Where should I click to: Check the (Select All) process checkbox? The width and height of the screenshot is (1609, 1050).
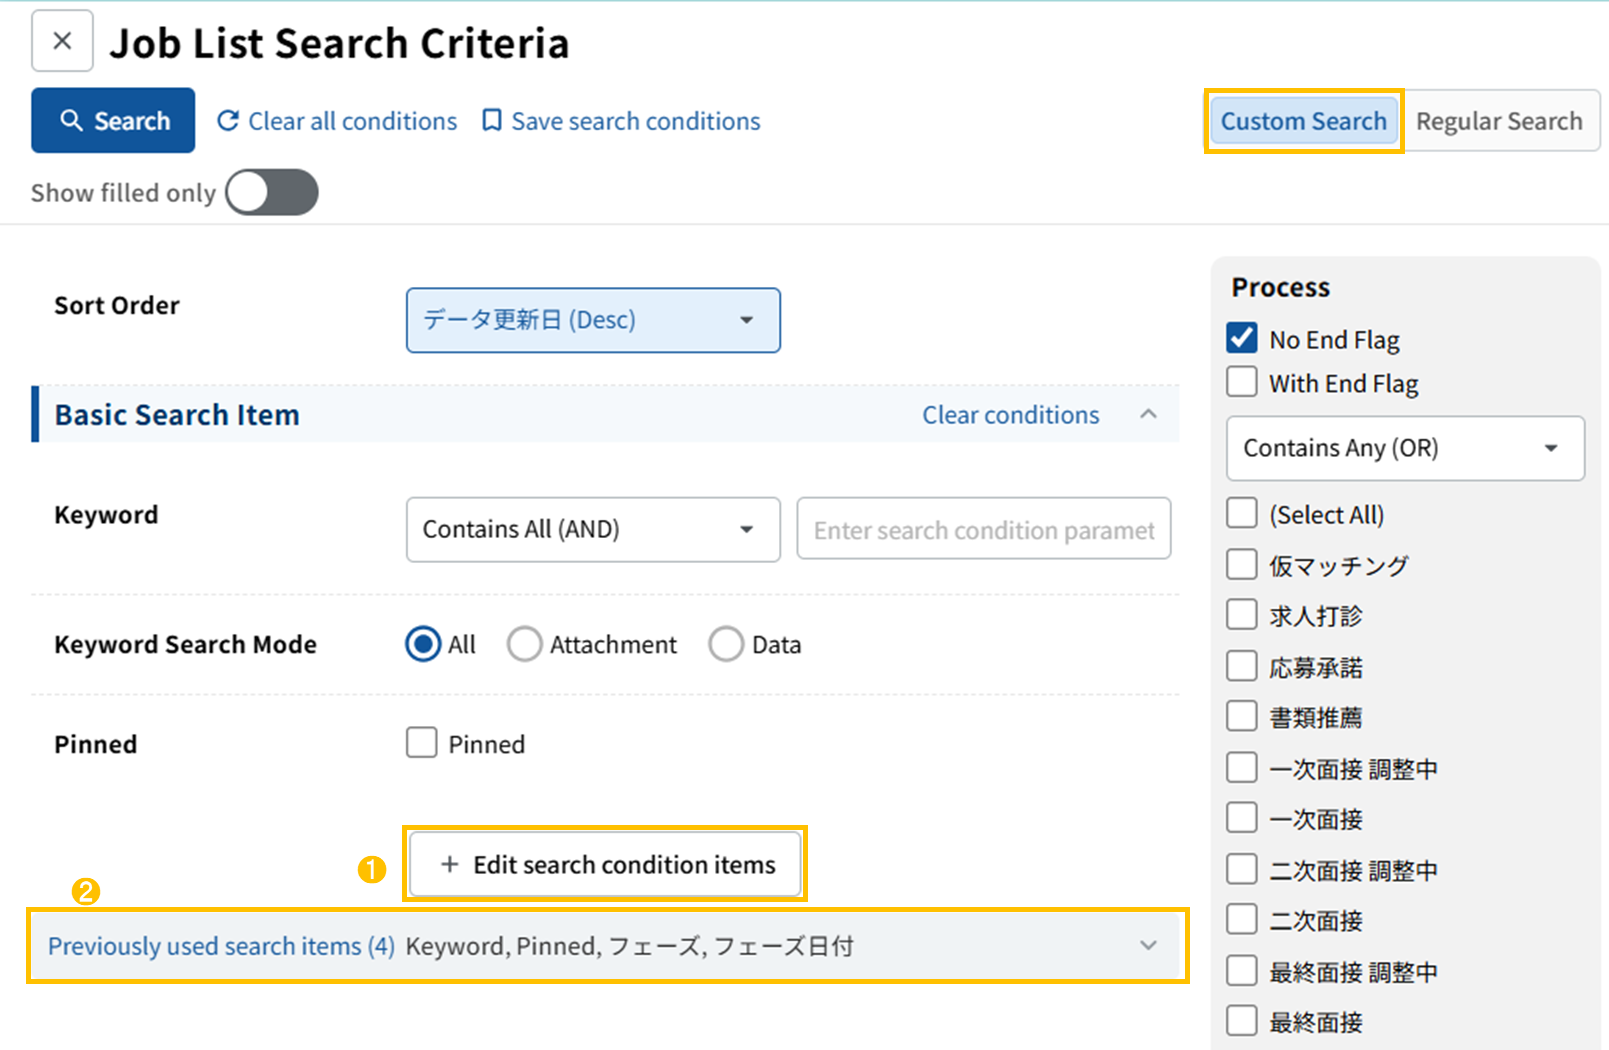click(x=1242, y=514)
